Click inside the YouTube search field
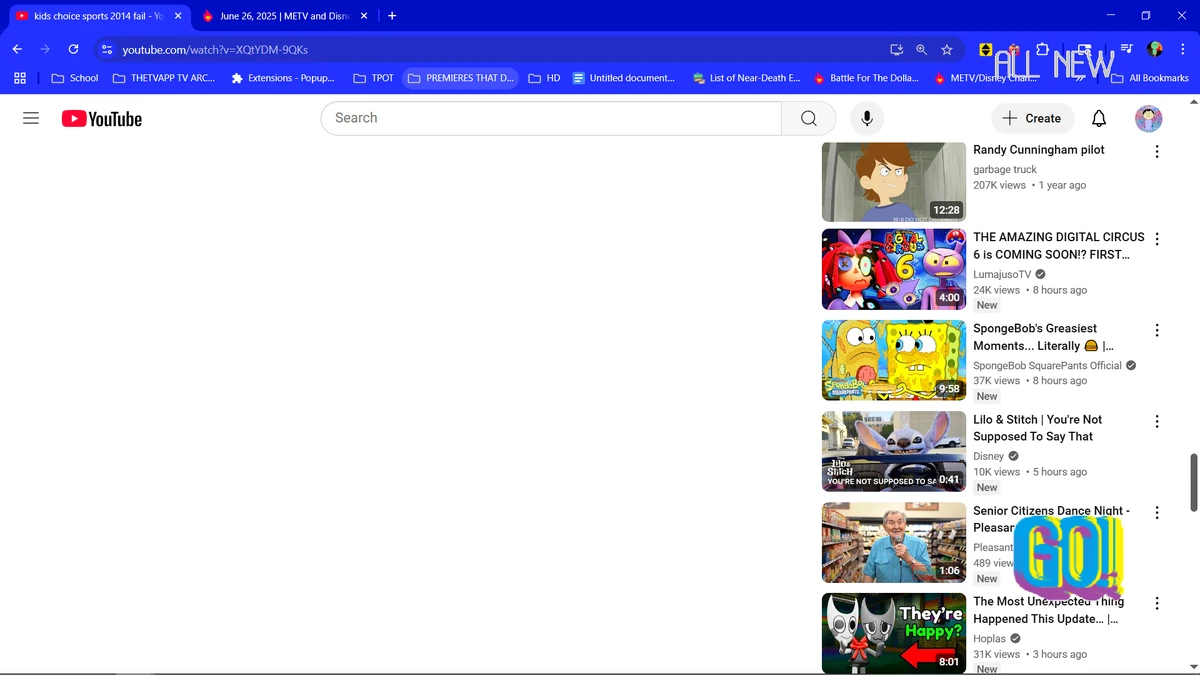The image size is (1200, 676). 550,118
